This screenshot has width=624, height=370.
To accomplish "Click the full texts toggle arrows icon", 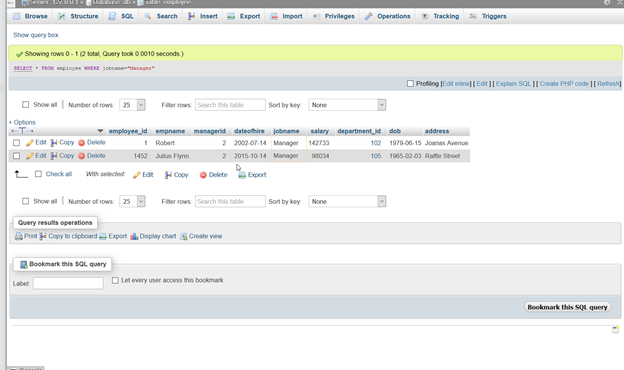I will point(22,131).
